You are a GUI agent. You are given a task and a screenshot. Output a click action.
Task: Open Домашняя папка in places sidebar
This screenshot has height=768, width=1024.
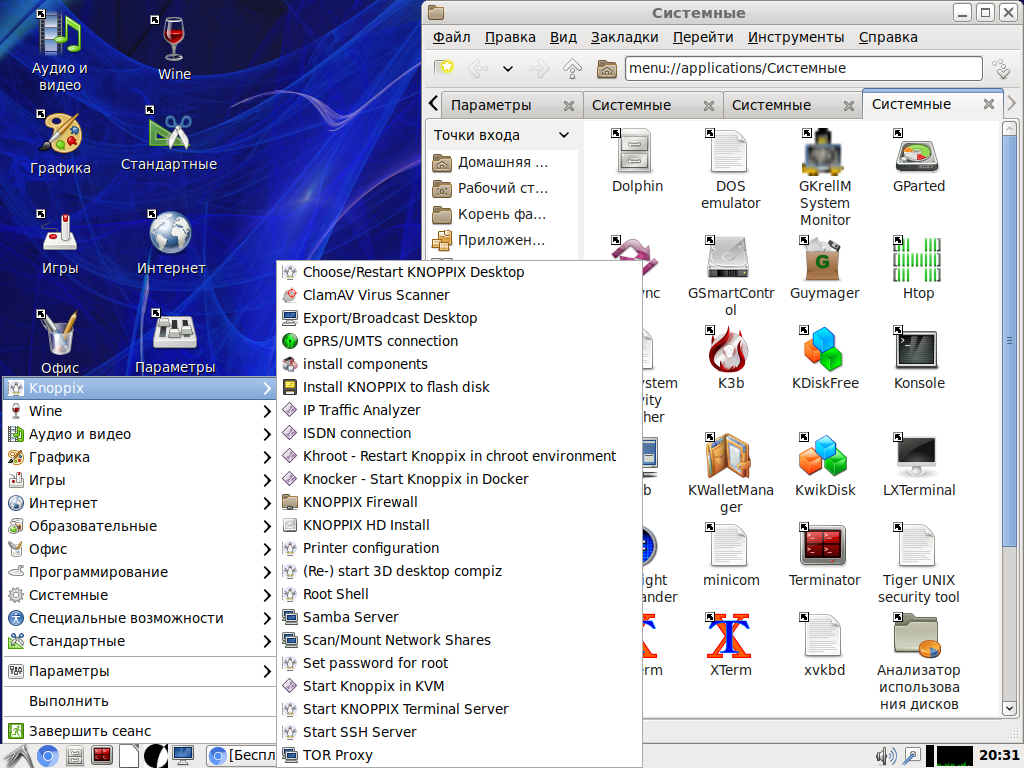pos(502,162)
